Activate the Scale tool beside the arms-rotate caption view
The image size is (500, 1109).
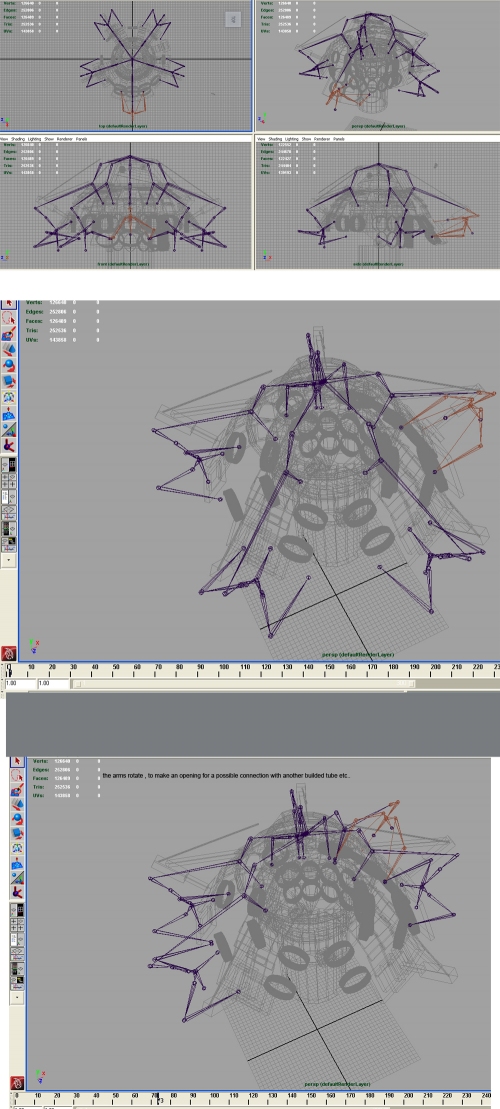coord(17,833)
